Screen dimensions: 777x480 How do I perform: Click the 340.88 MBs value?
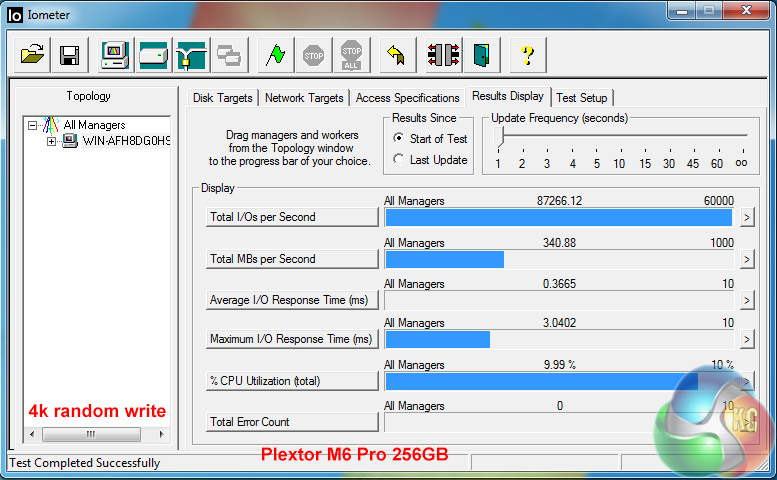point(559,243)
